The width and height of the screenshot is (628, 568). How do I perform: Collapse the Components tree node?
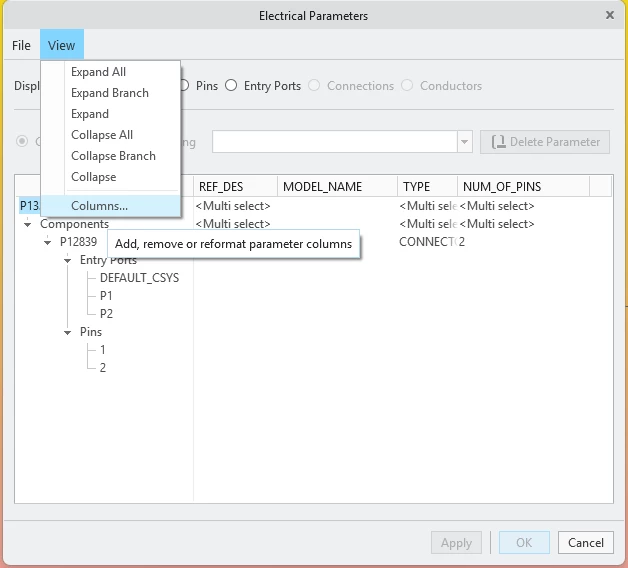tap(27, 224)
